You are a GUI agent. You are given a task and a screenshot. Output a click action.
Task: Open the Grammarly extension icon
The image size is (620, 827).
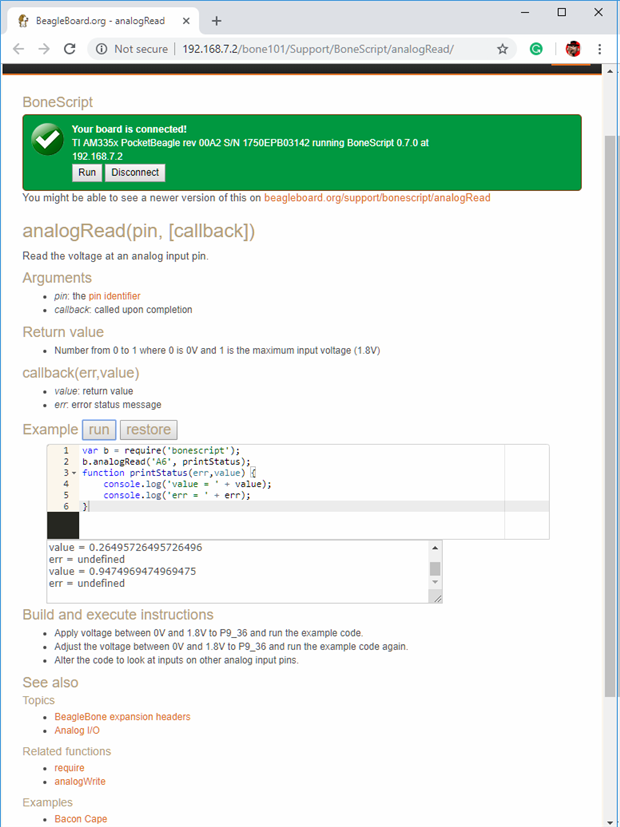click(536, 49)
